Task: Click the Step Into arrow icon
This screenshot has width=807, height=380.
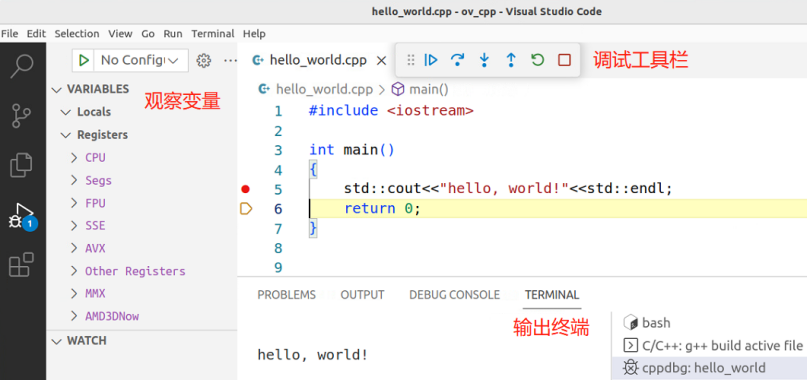Action: (484, 60)
